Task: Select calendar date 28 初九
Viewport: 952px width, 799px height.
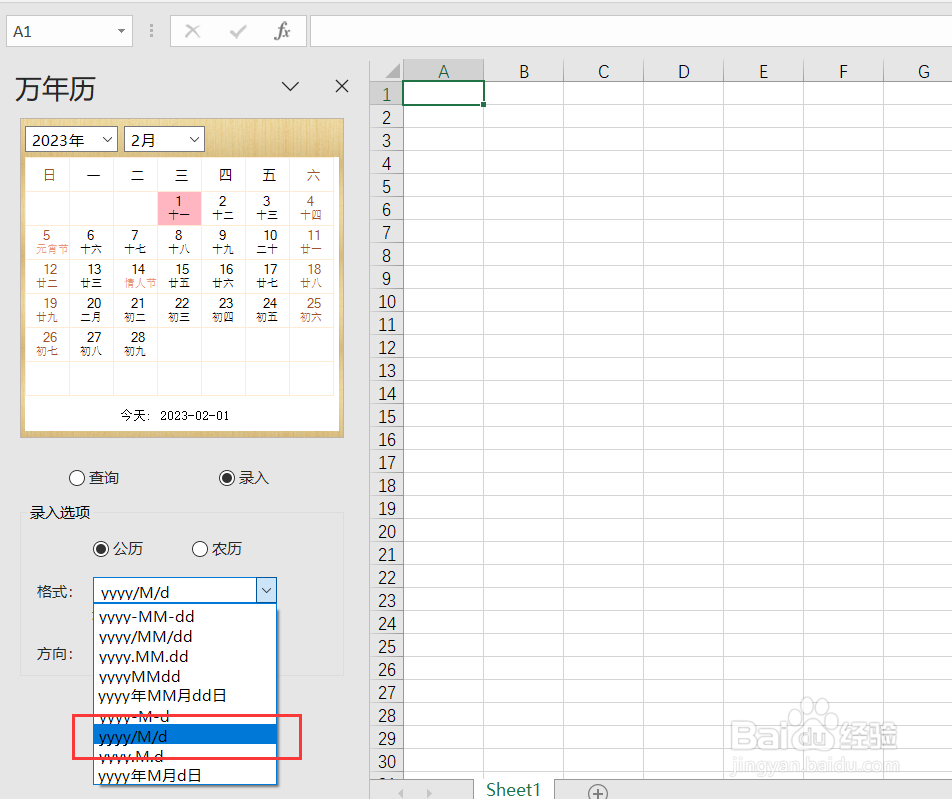Action: pos(135,344)
